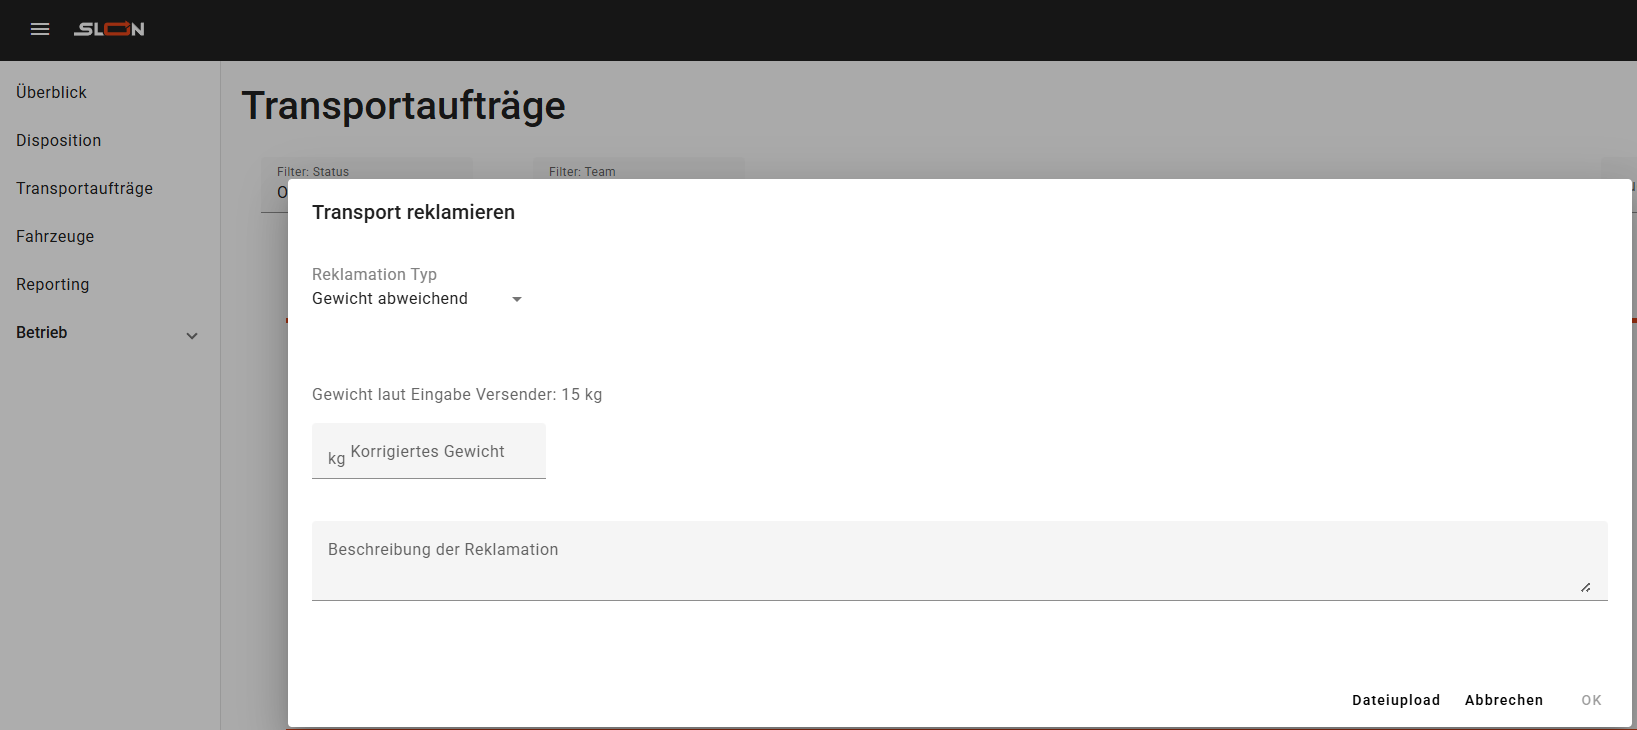The width and height of the screenshot is (1637, 730).
Task: Click the Betrieb sidebar label
Action: 42,332
